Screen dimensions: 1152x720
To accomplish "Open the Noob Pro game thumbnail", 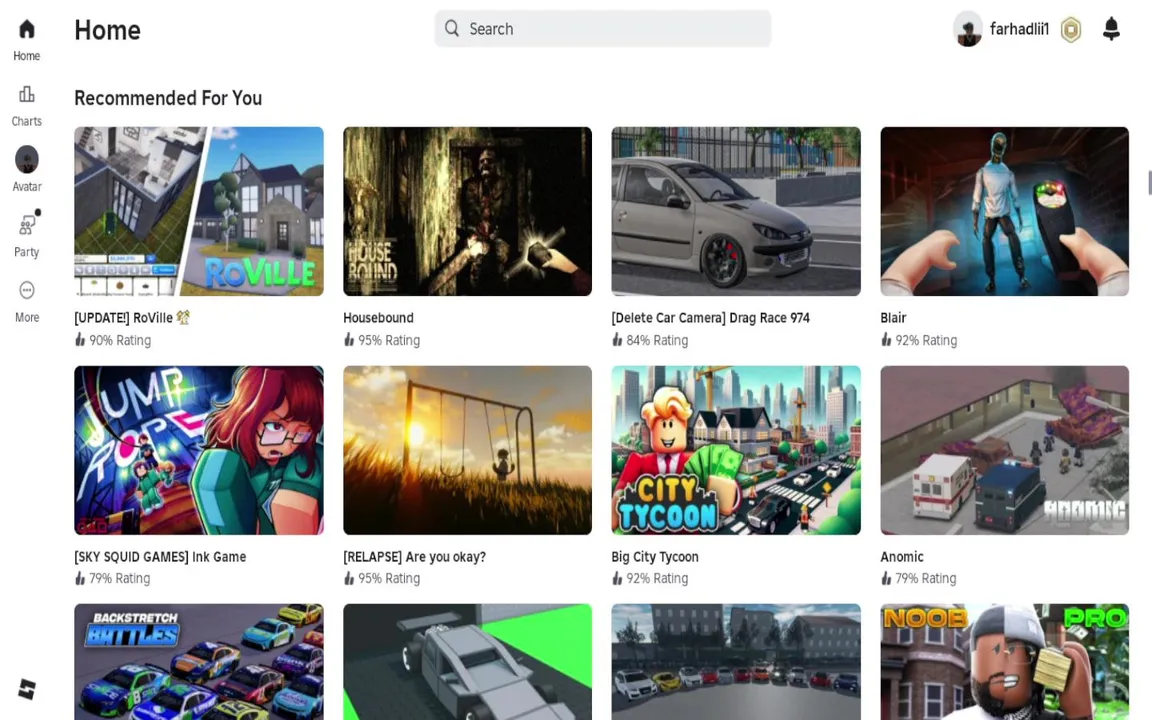I will [1004, 662].
